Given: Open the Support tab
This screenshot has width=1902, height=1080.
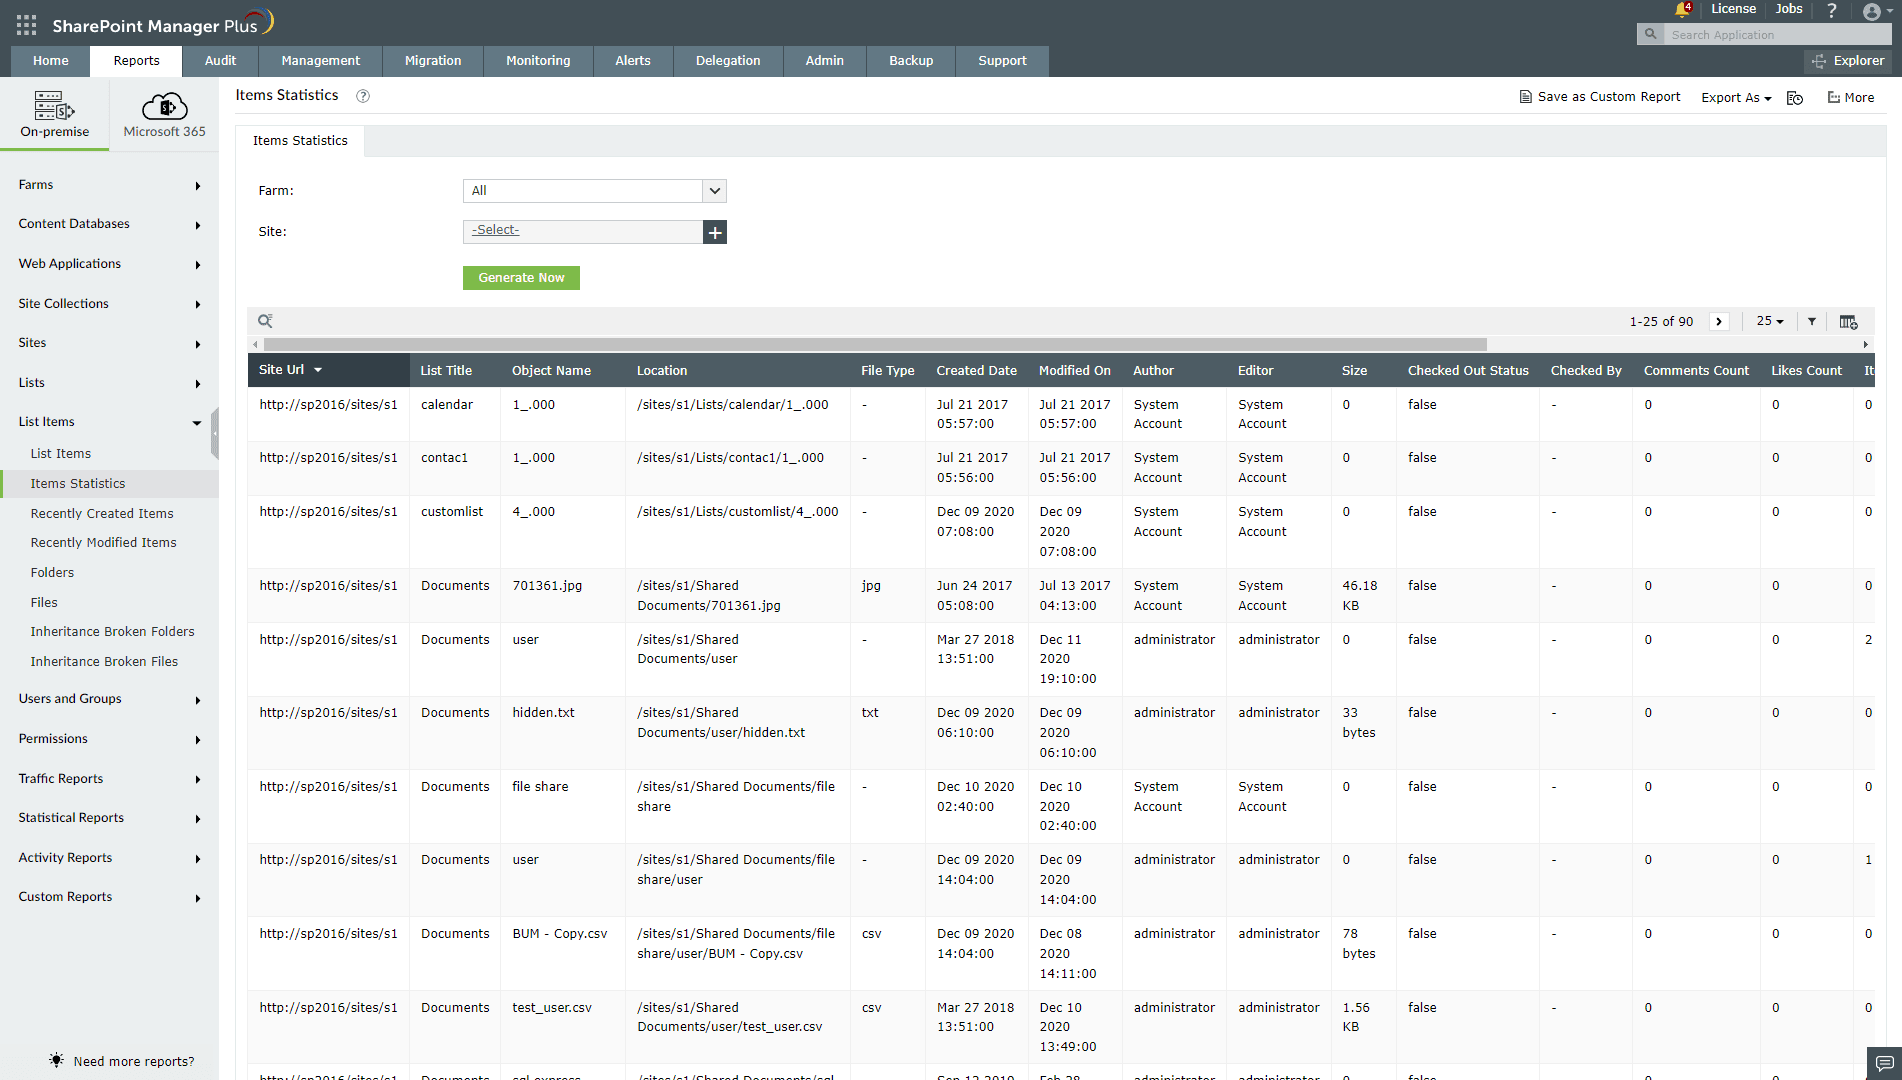Looking at the screenshot, I should (1002, 61).
